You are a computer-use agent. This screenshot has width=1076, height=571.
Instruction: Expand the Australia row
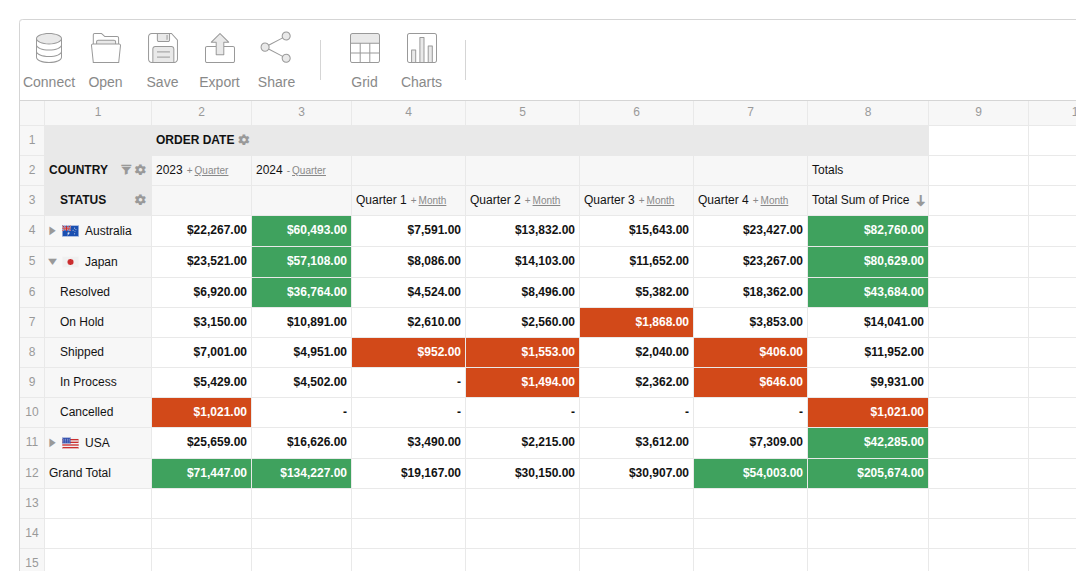point(53,231)
